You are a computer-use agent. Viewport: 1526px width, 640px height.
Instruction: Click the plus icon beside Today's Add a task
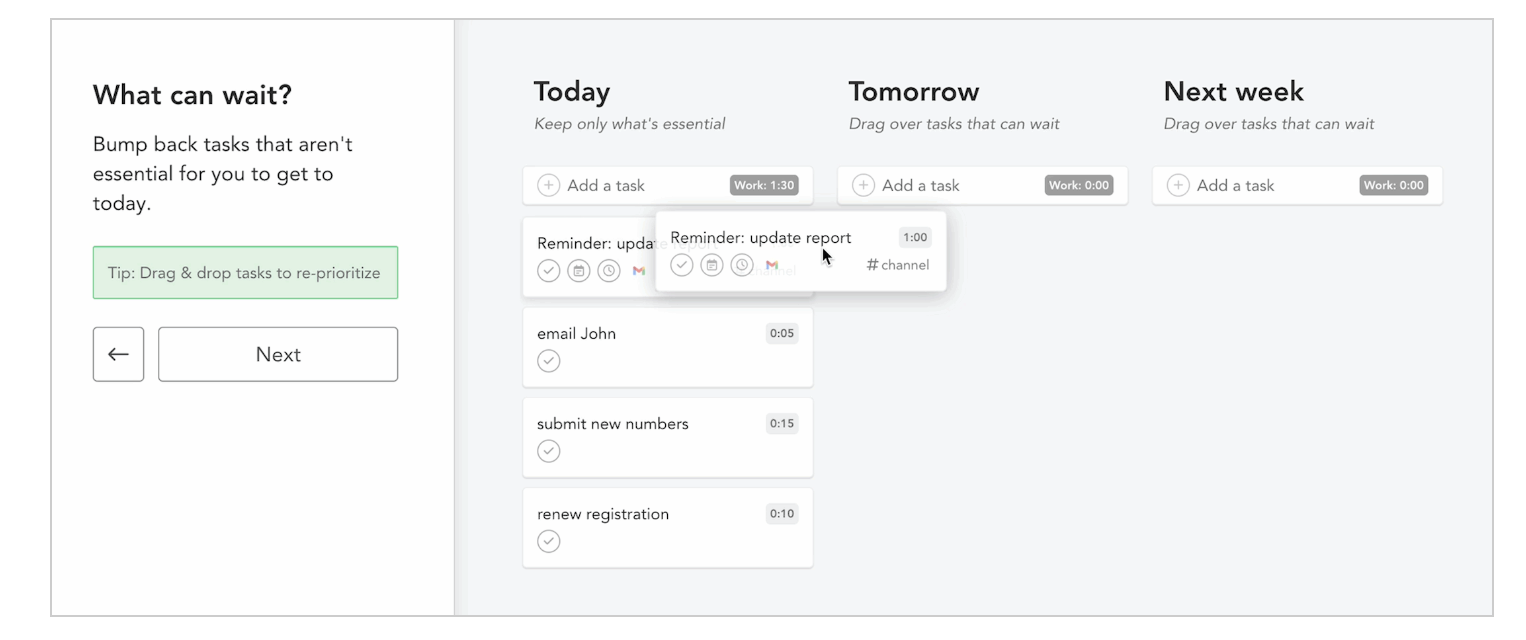point(548,185)
